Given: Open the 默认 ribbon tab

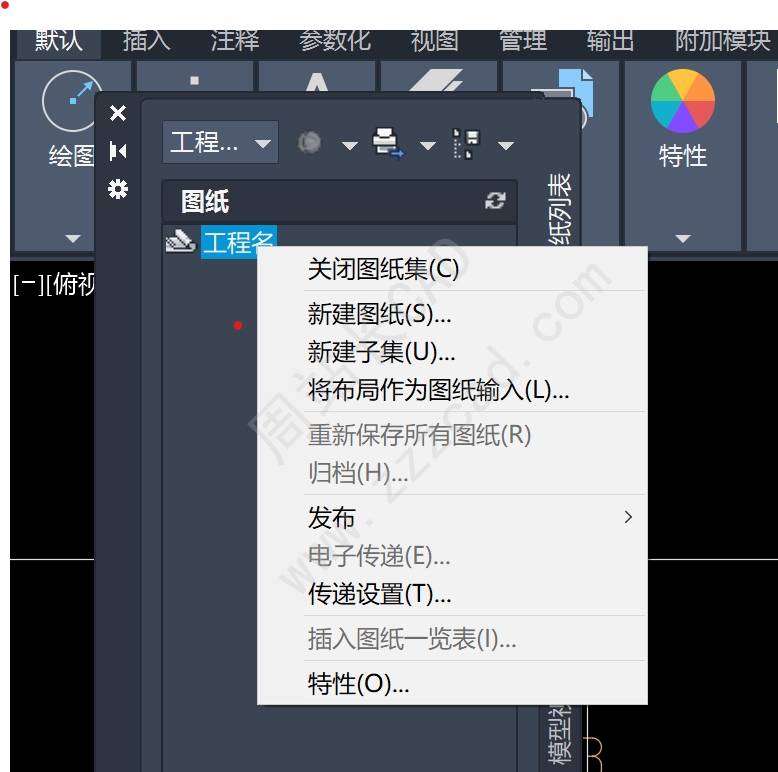Looking at the screenshot, I should (x=59, y=41).
